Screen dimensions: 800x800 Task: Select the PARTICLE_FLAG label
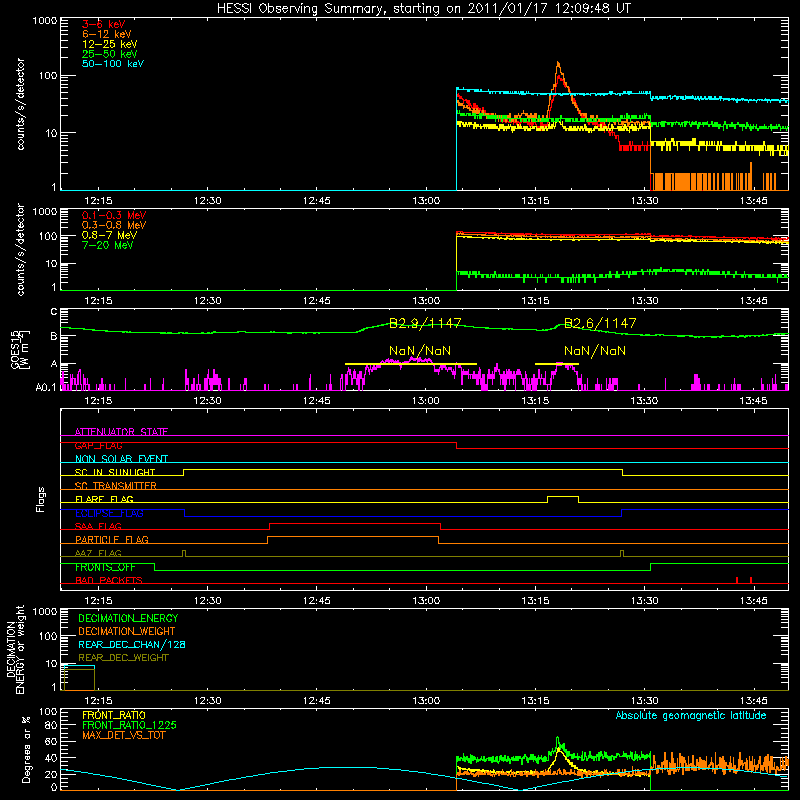(112, 539)
